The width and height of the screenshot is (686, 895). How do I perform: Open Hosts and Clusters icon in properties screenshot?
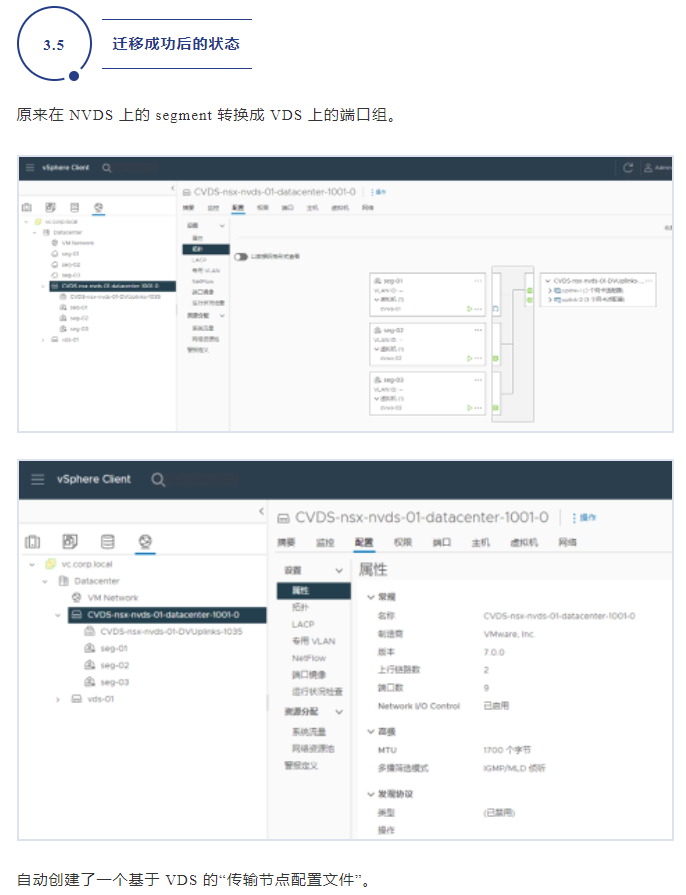pos(33,541)
